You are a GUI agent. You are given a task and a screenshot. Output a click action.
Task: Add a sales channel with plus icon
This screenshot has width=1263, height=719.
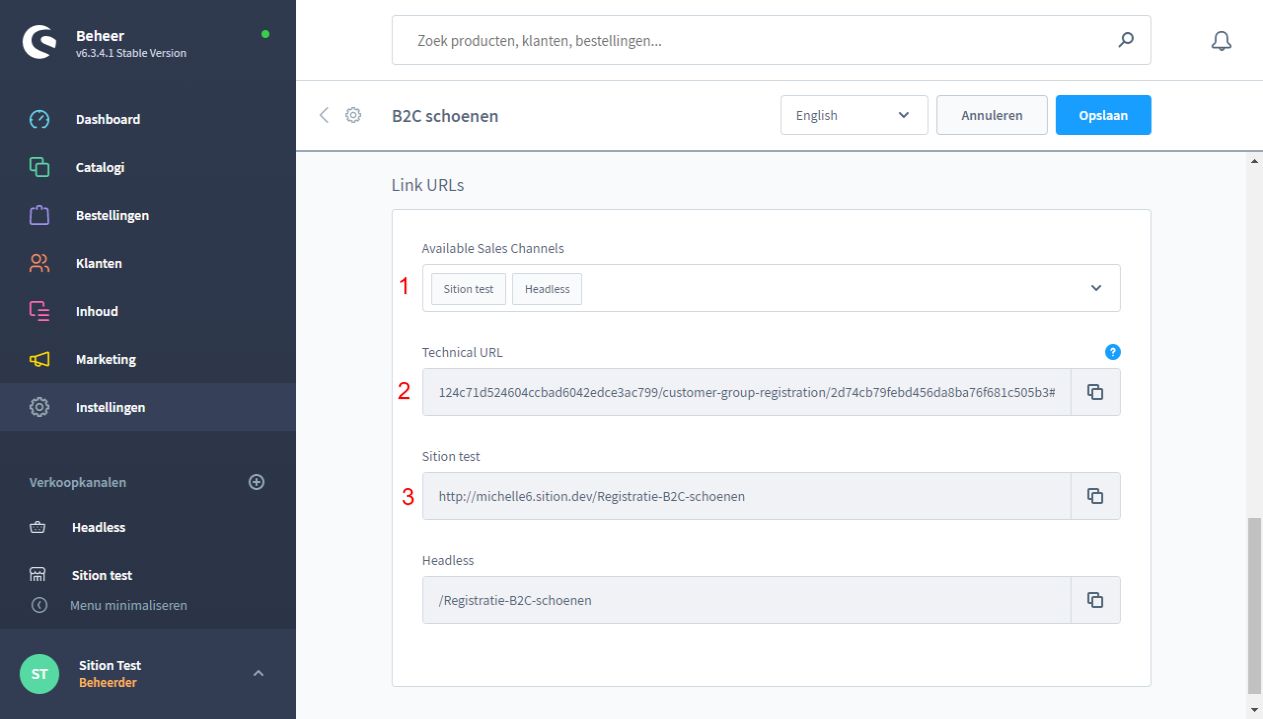[x=256, y=482]
